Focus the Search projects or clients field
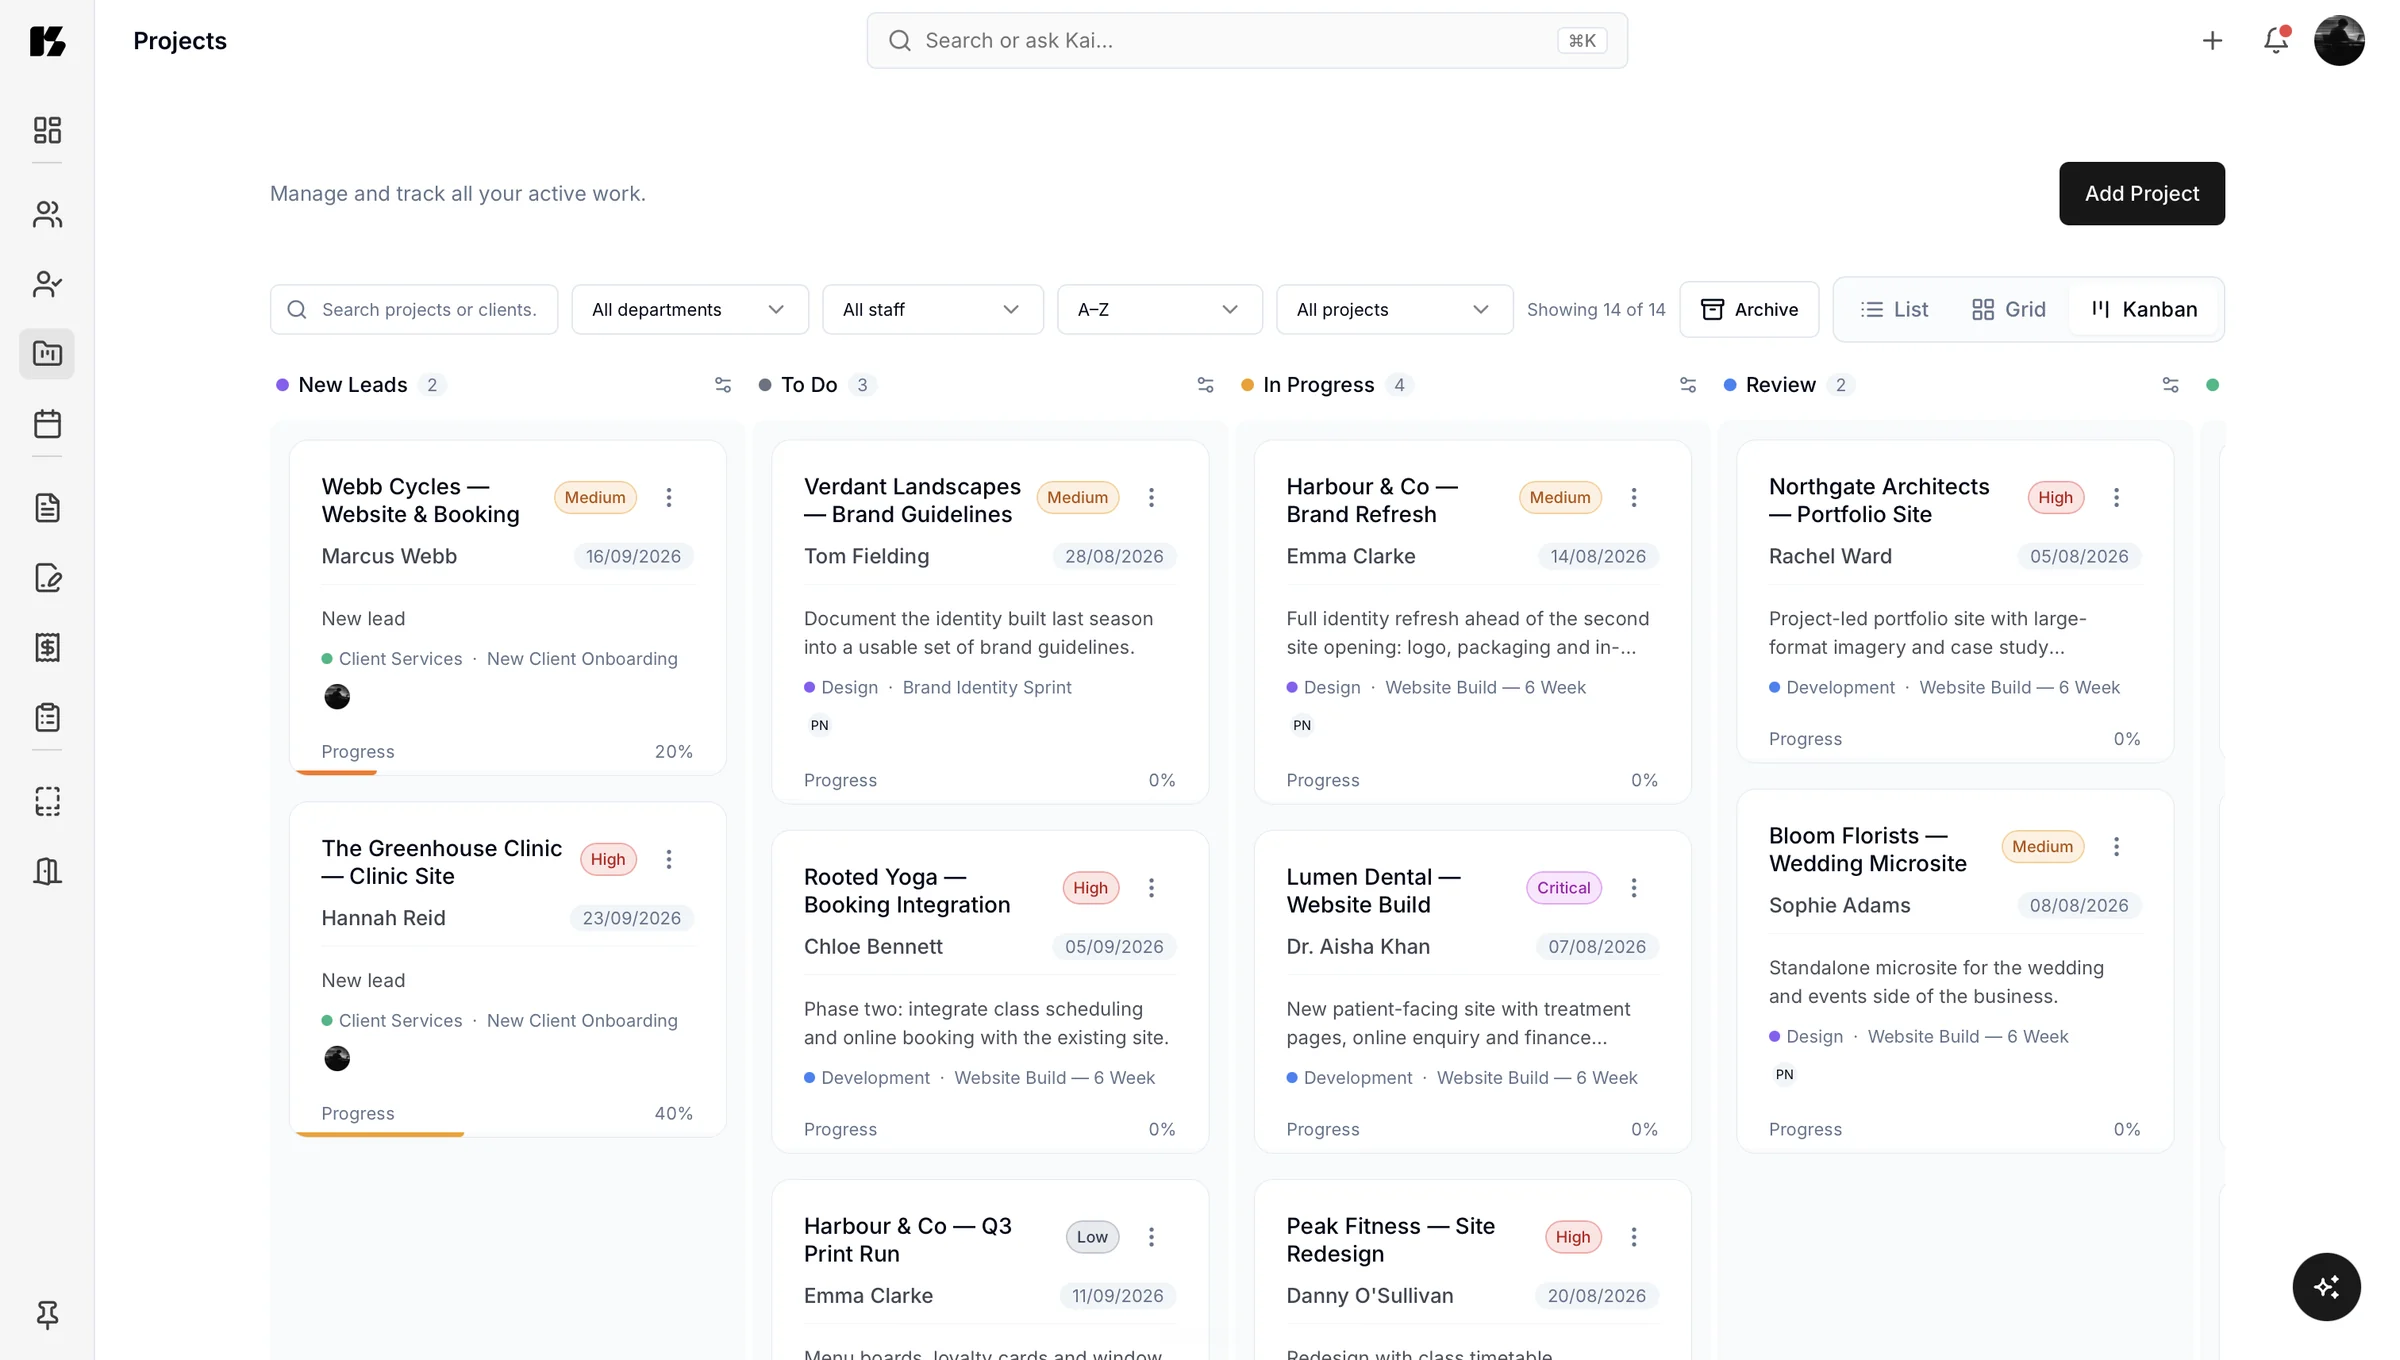This screenshot has height=1360, width=2400. coord(414,310)
